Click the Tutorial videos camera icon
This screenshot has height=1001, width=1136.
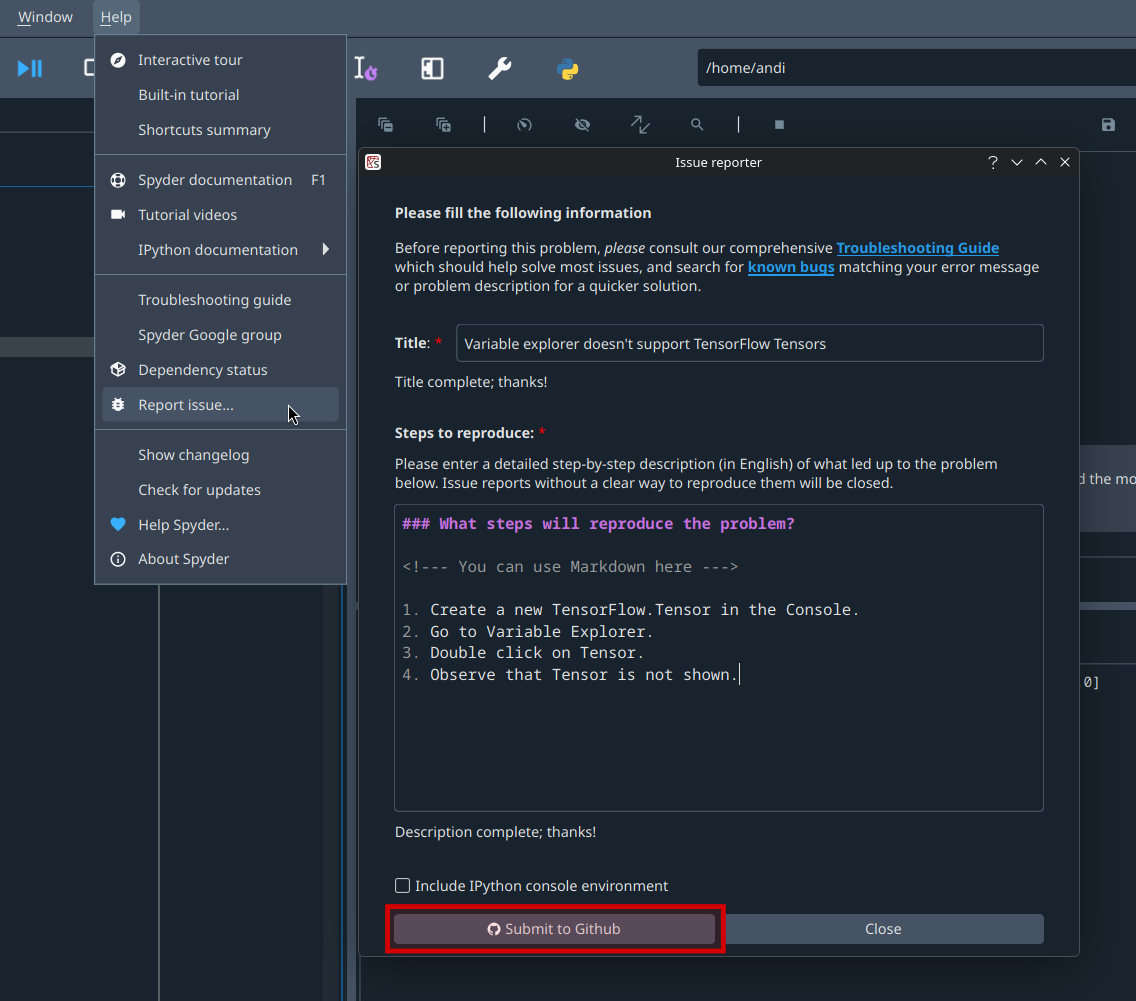tap(118, 214)
